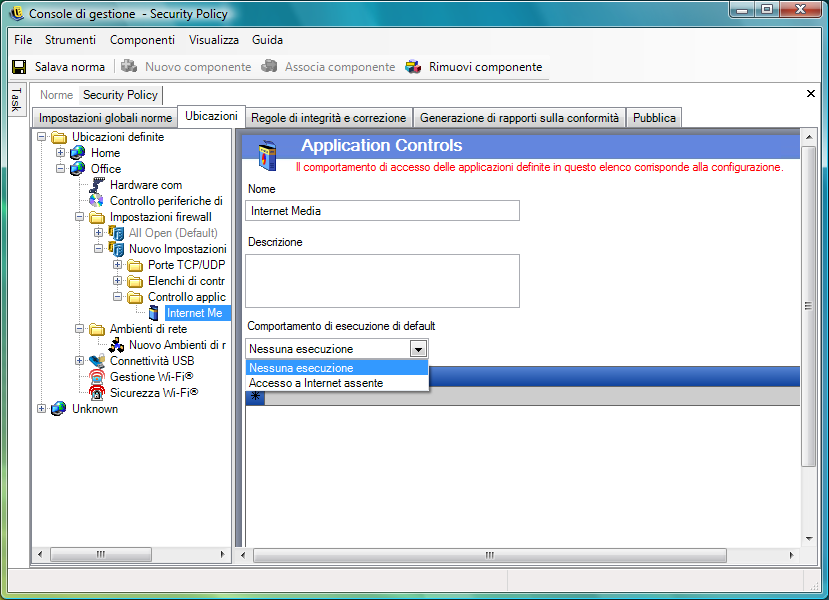Click the Gestione Wi-Fi icon

pyautogui.click(x=97, y=377)
